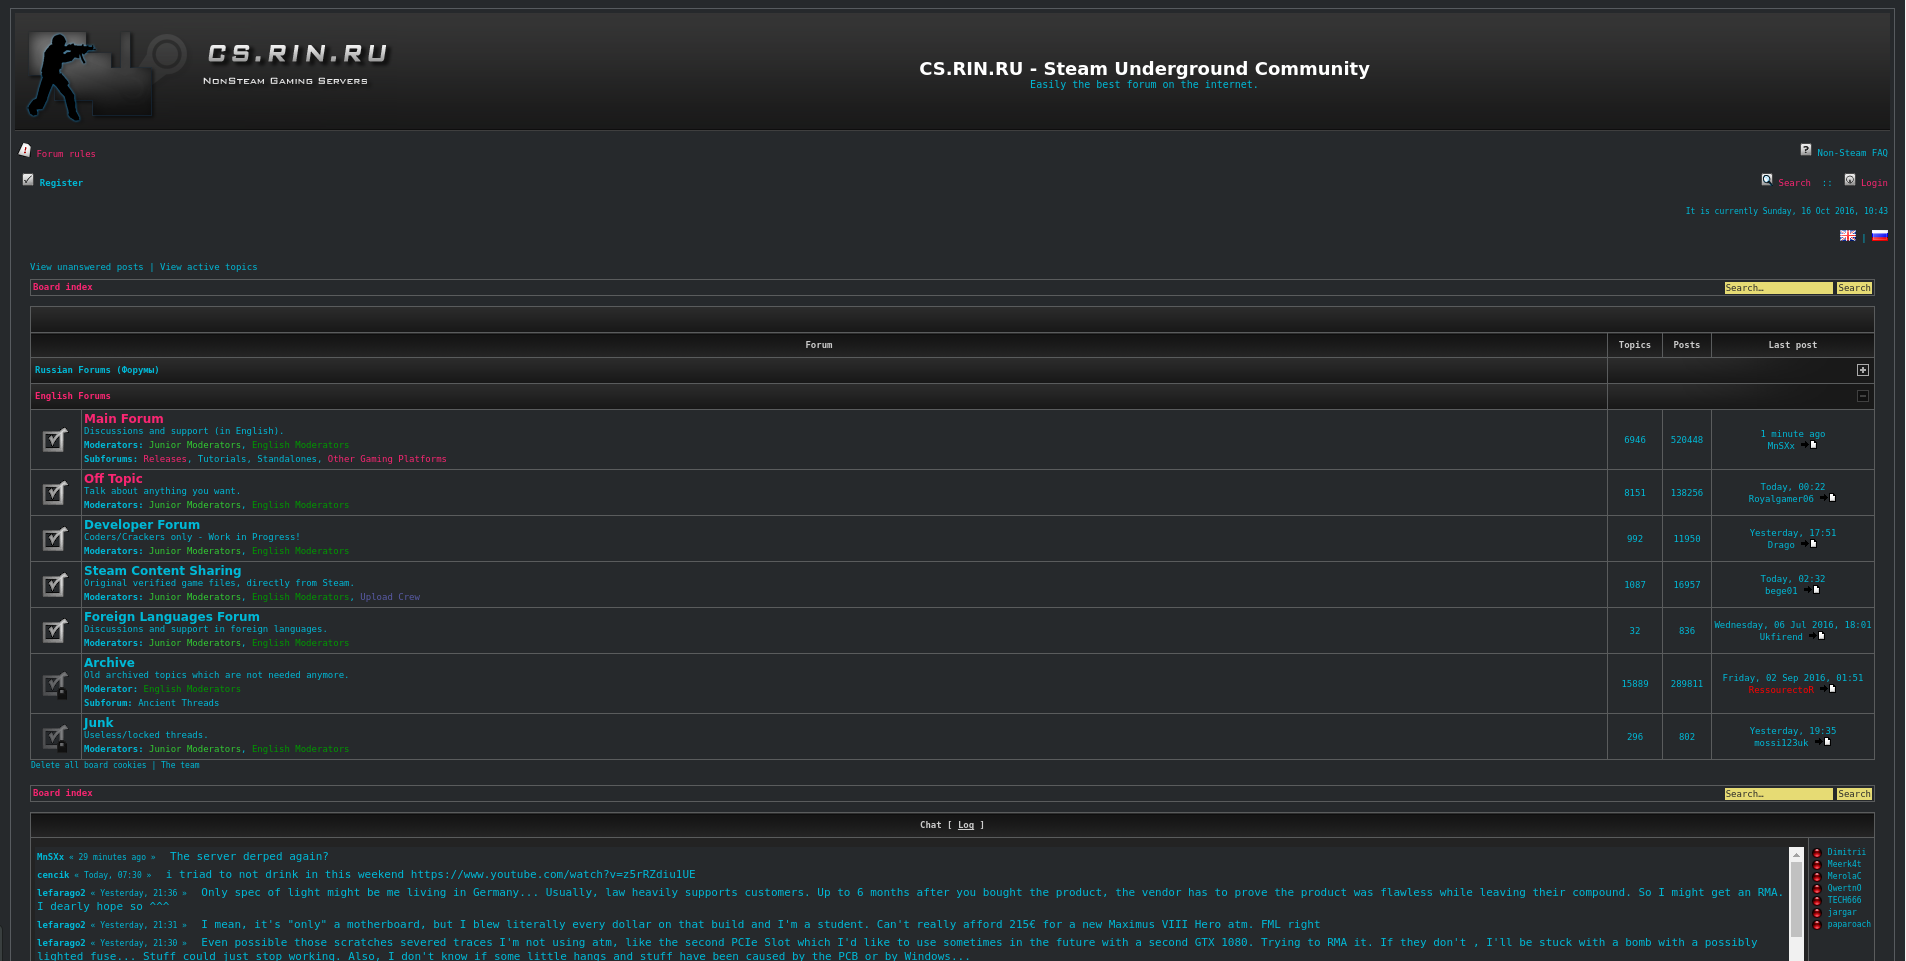The image size is (1906, 961).
Task: Click the locked Archive forum icon
Action: point(55,684)
